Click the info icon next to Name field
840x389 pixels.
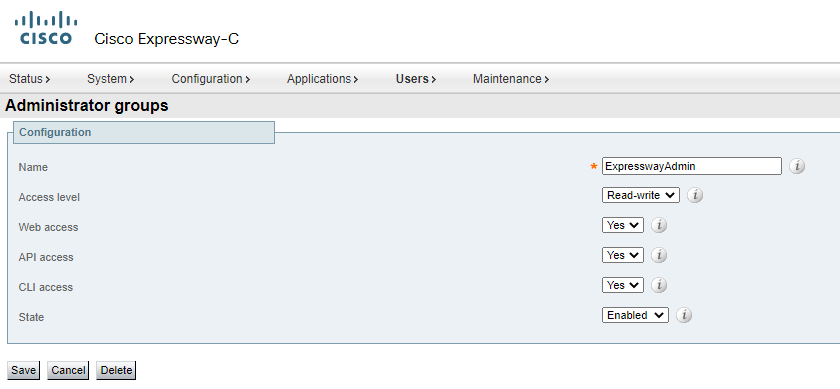click(x=797, y=167)
